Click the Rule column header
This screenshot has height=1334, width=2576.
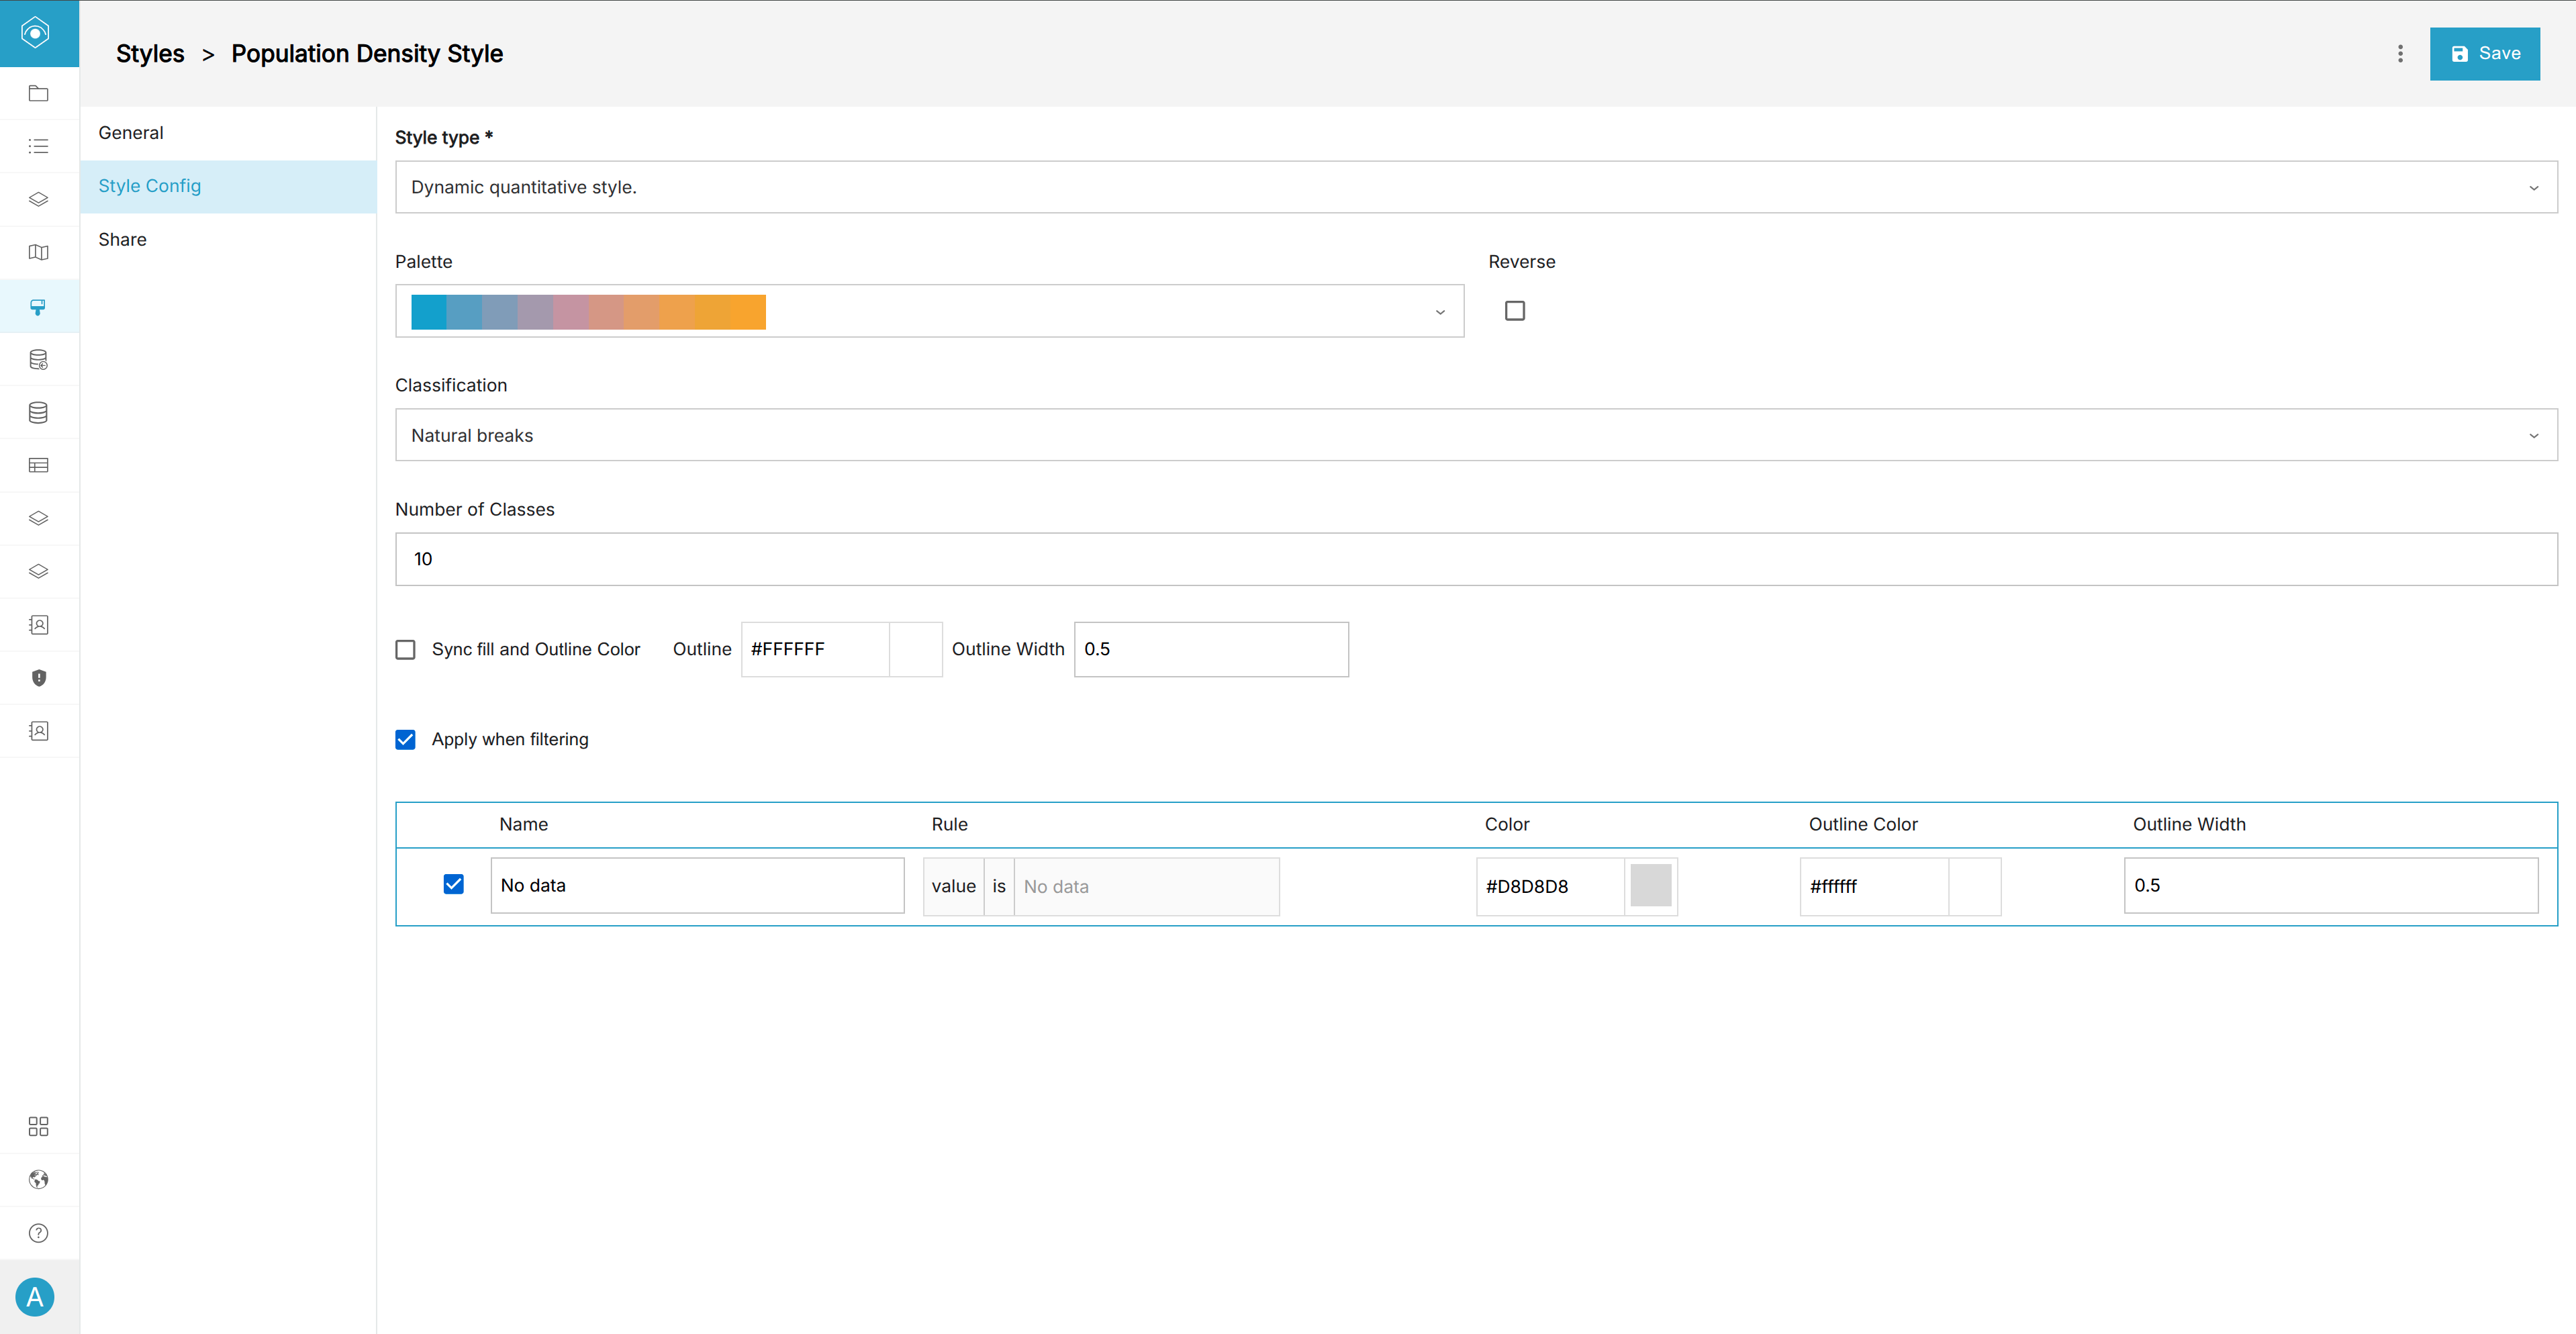click(x=949, y=825)
